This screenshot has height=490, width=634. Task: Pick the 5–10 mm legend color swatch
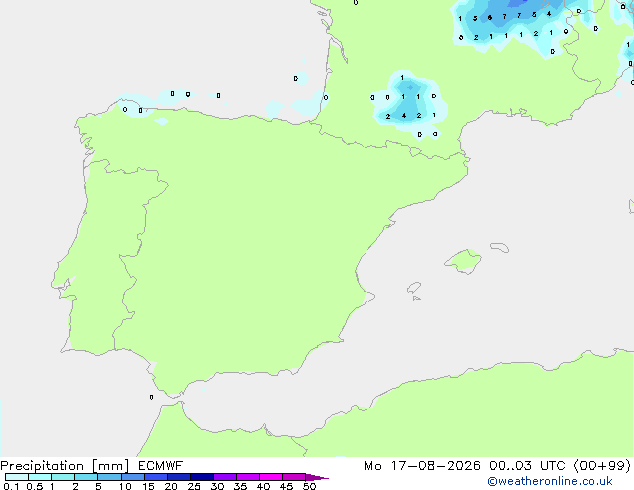[x=109, y=477]
